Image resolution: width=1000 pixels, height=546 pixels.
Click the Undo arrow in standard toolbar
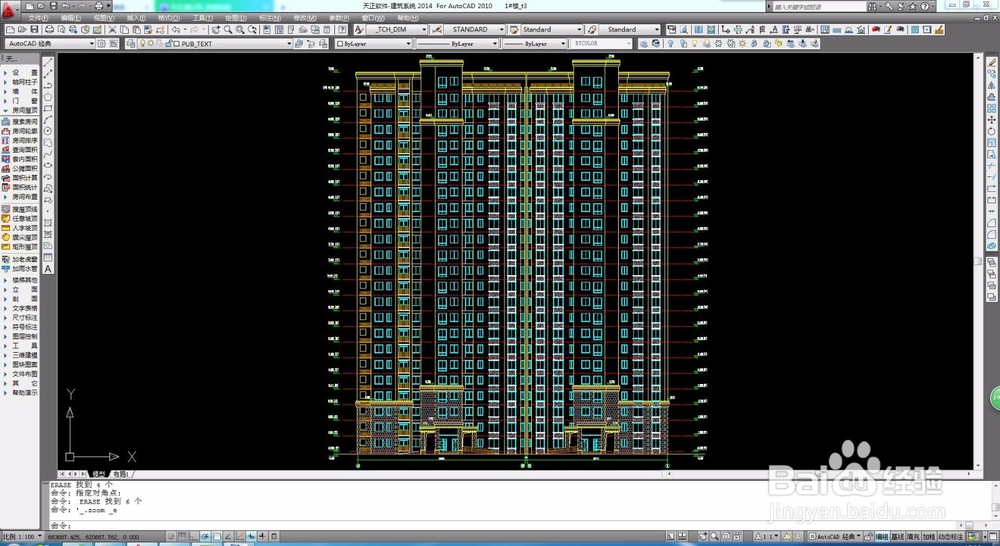(x=175, y=29)
